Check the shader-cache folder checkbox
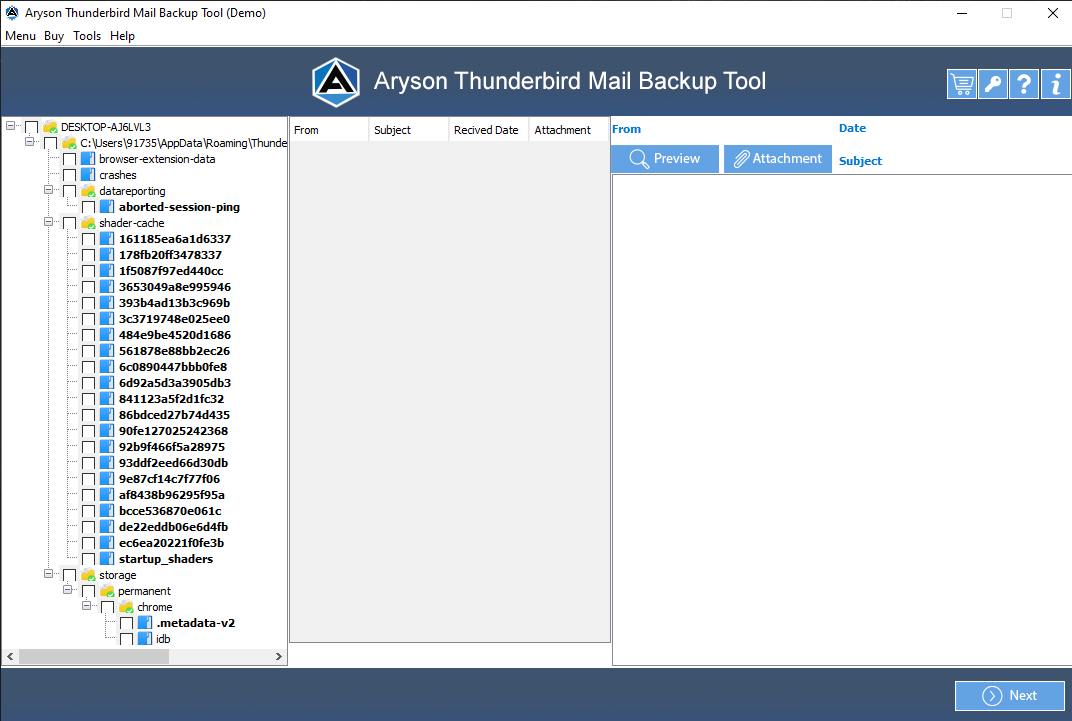Screen dimensions: 1072x721 pyautogui.click(x=70, y=223)
